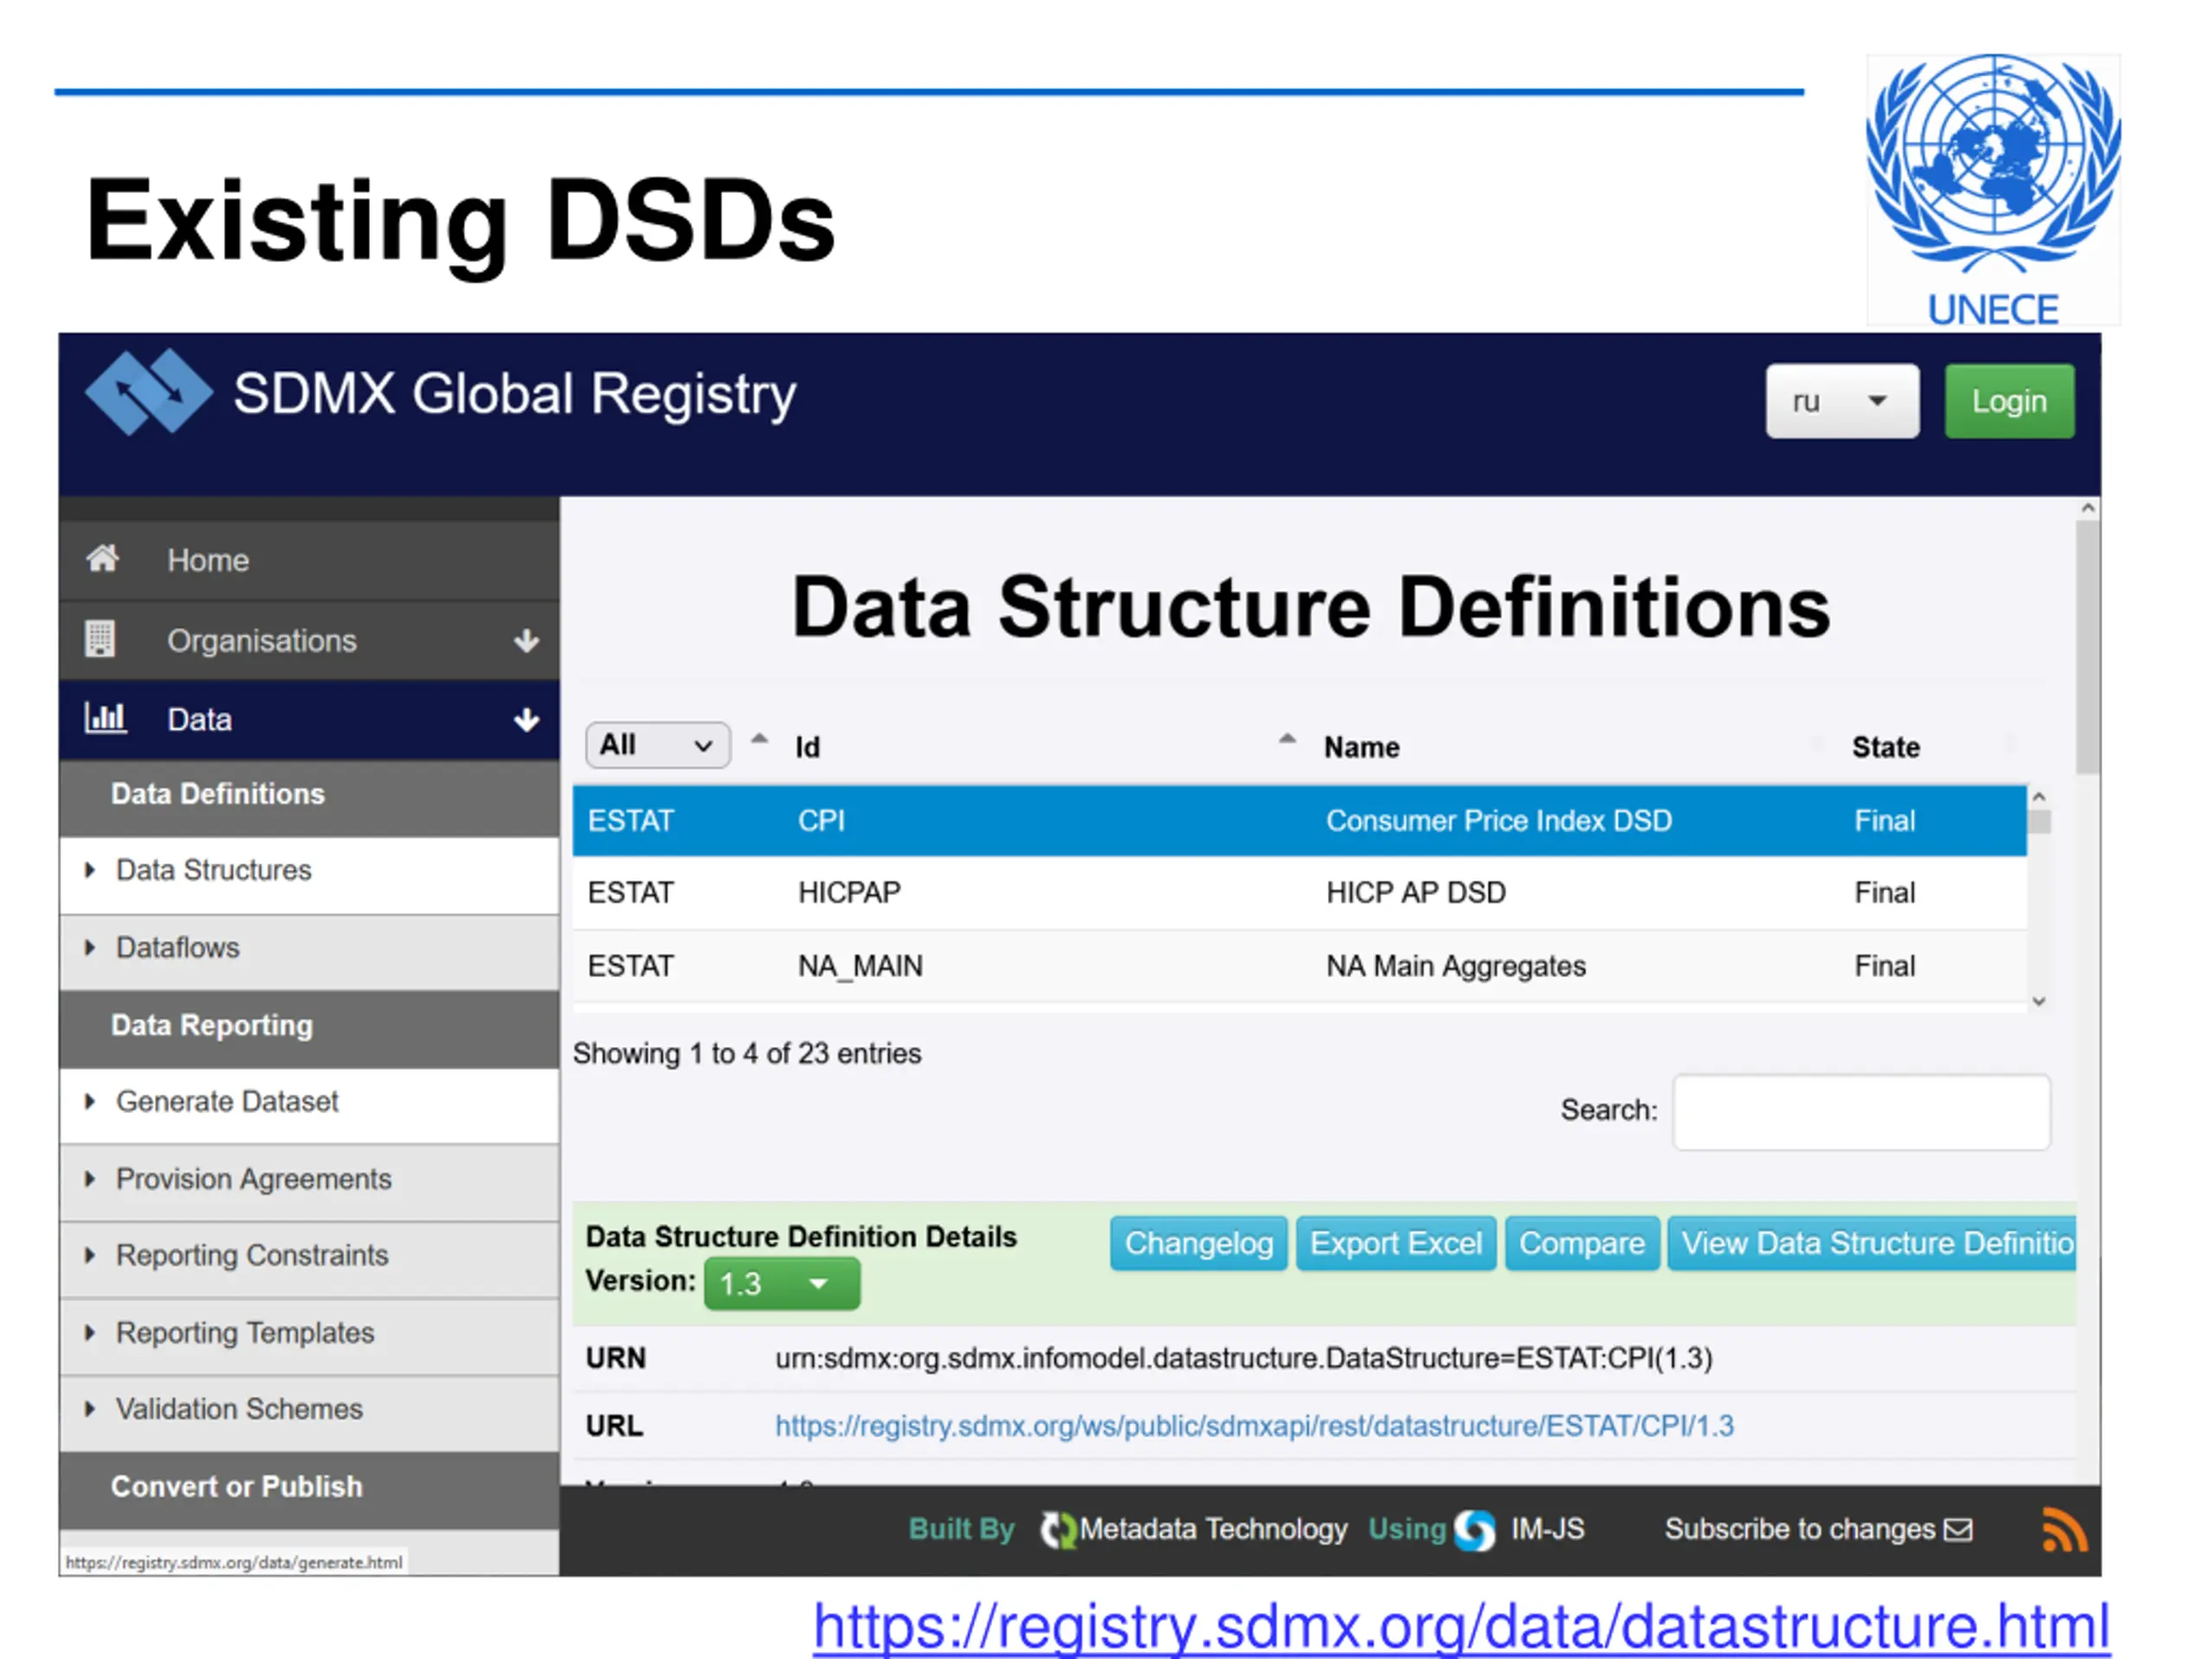Click the page scrollbar up arrow
Viewport: 2212px width, 1659px height.
click(x=2088, y=508)
